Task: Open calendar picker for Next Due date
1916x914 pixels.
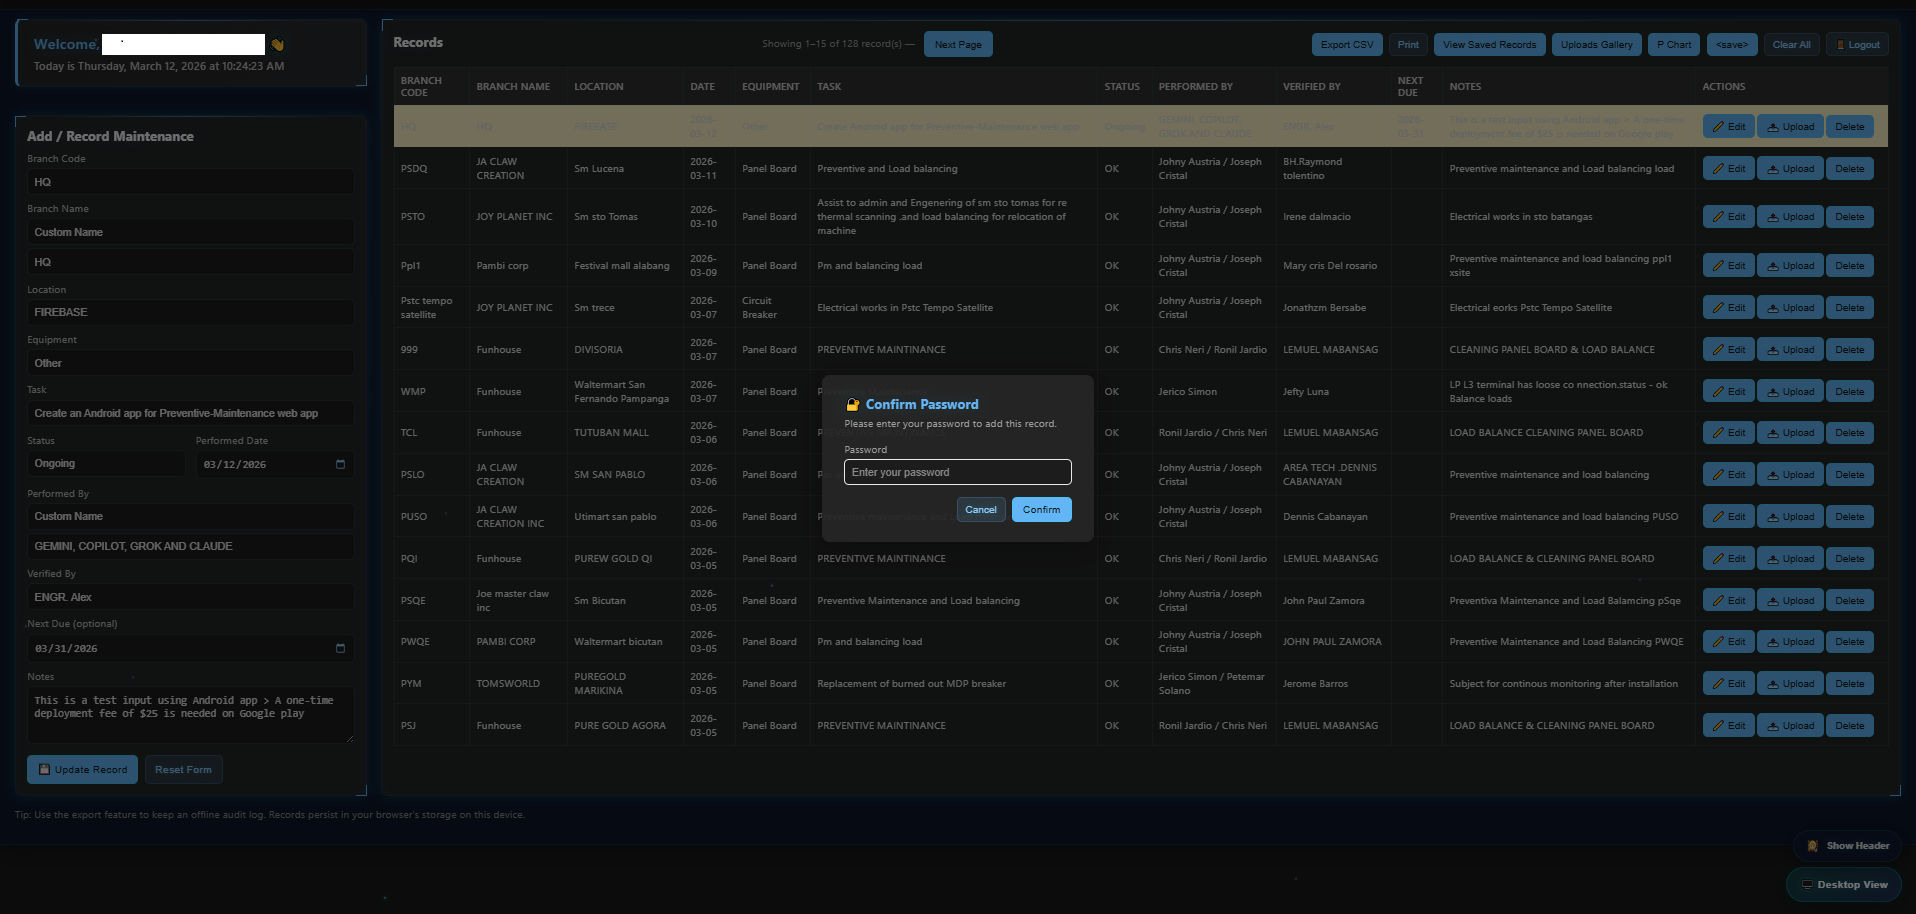Action: point(340,648)
